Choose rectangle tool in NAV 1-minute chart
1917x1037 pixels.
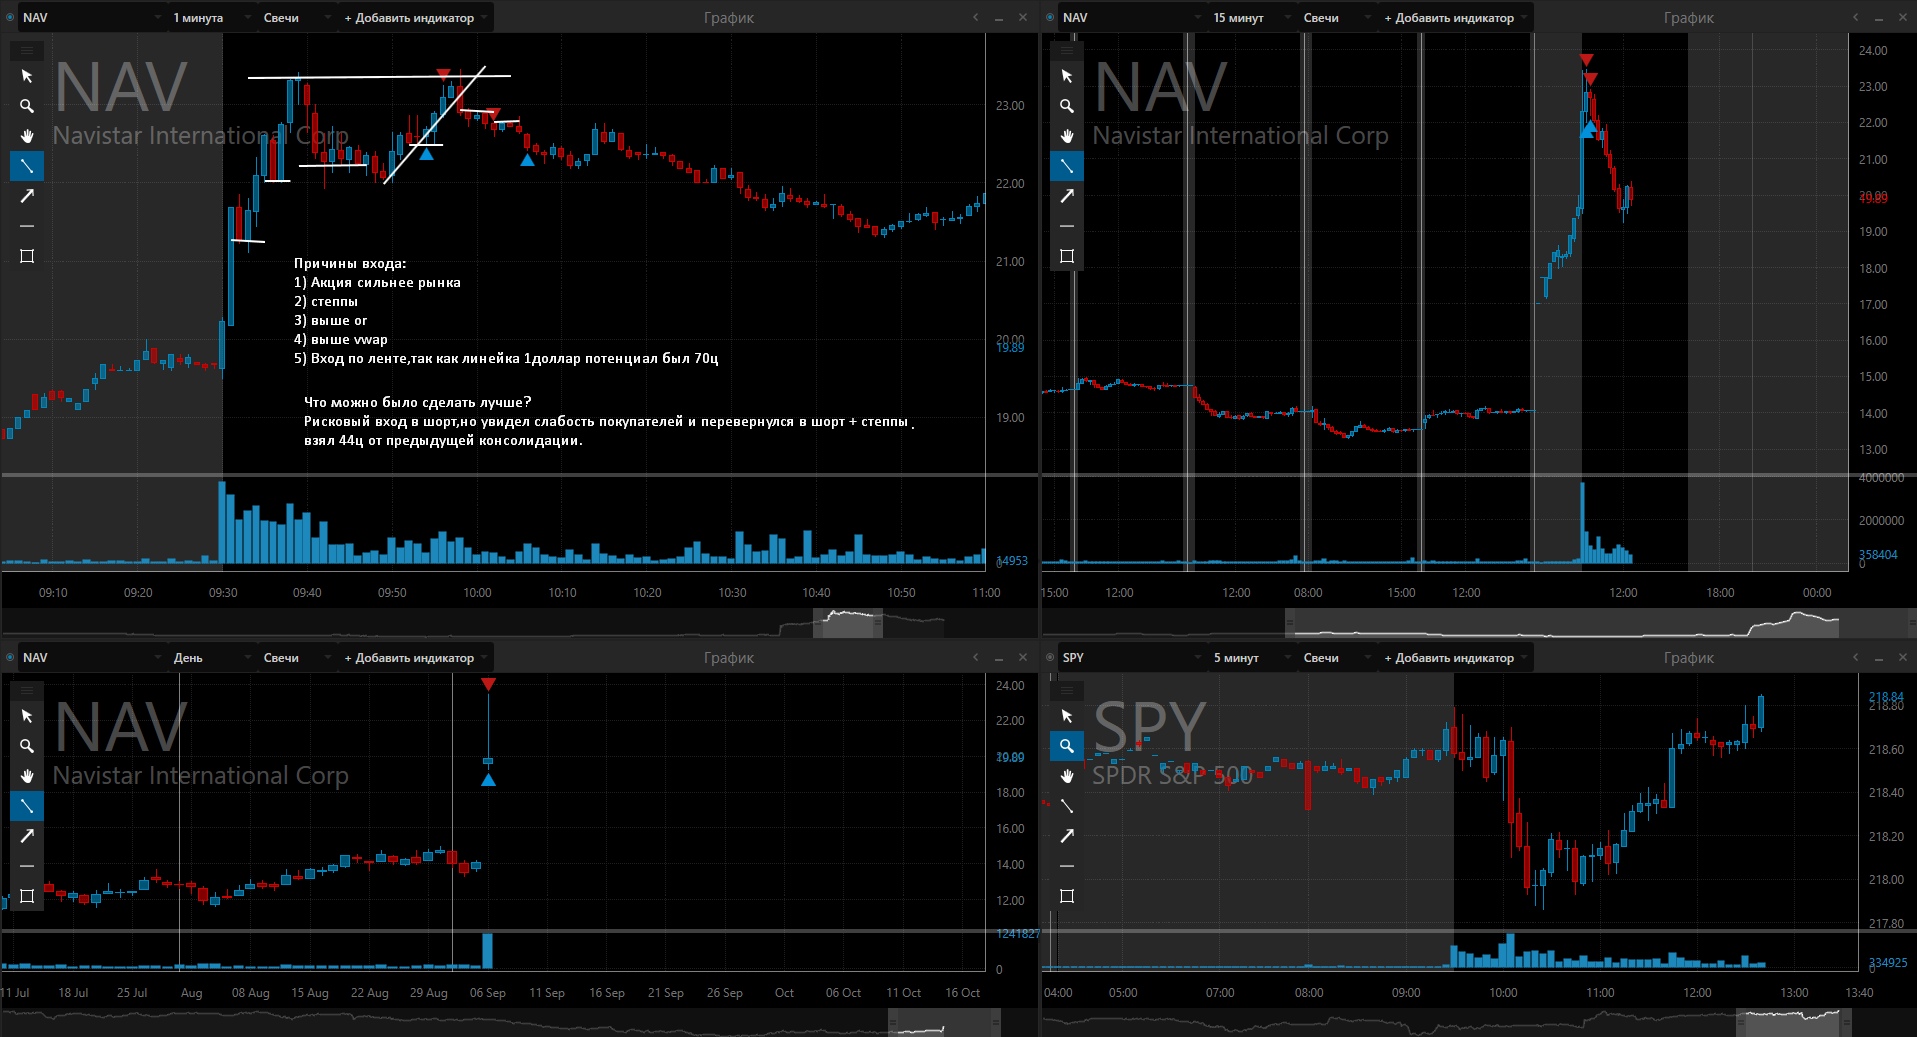(27, 256)
